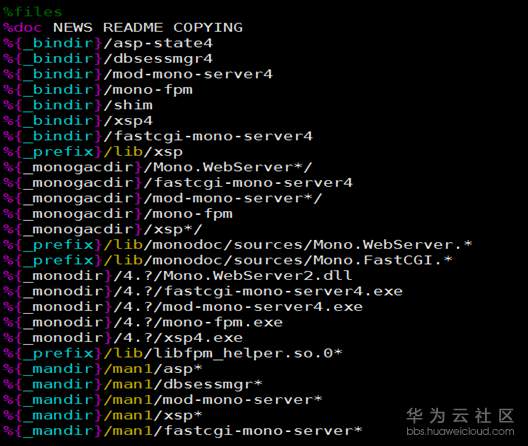
Task: Click the /asp-state4 bindir line
Action: [x=108, y=43]
